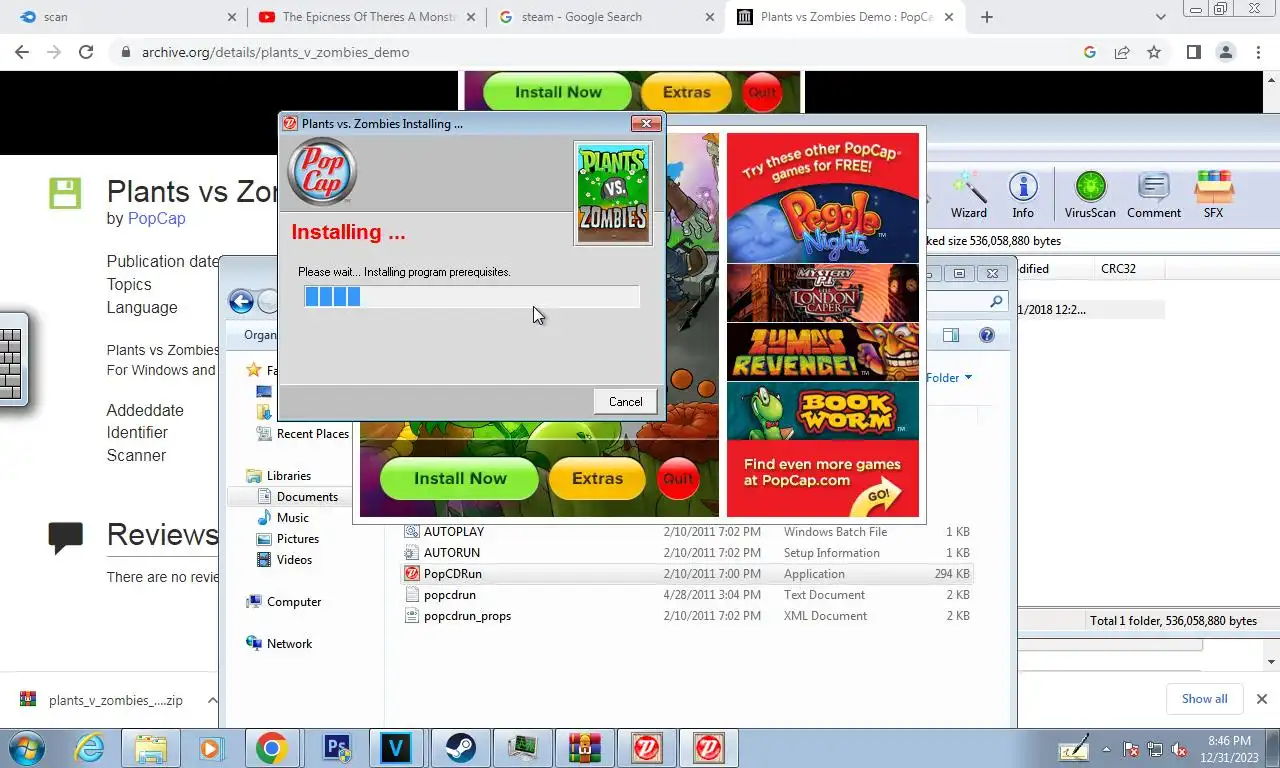Show hidden system tray icons
The height and width of the screenshot is (768, 1280).
(x=1107, y=749)
